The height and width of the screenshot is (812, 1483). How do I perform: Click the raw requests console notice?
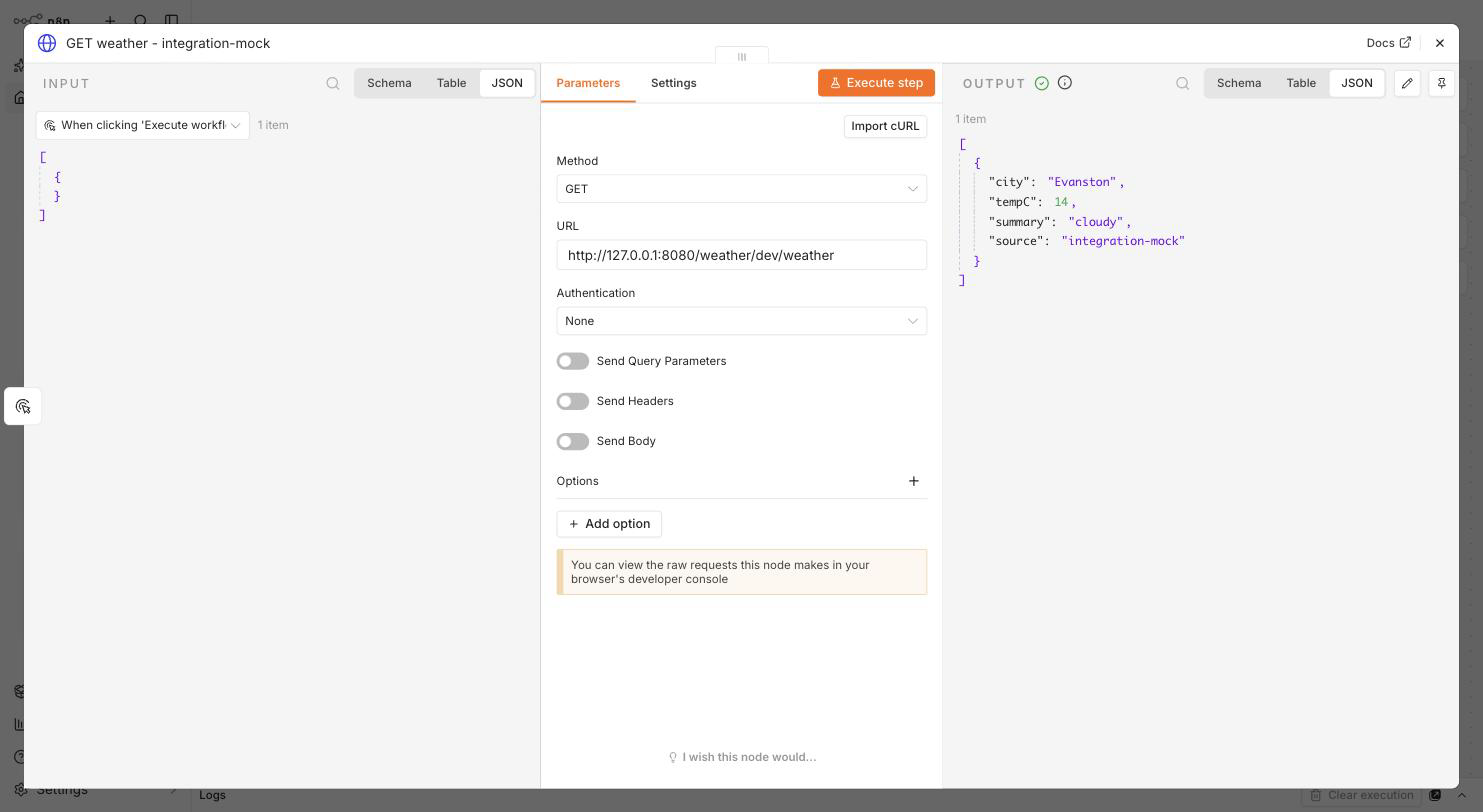coord(742,572)
